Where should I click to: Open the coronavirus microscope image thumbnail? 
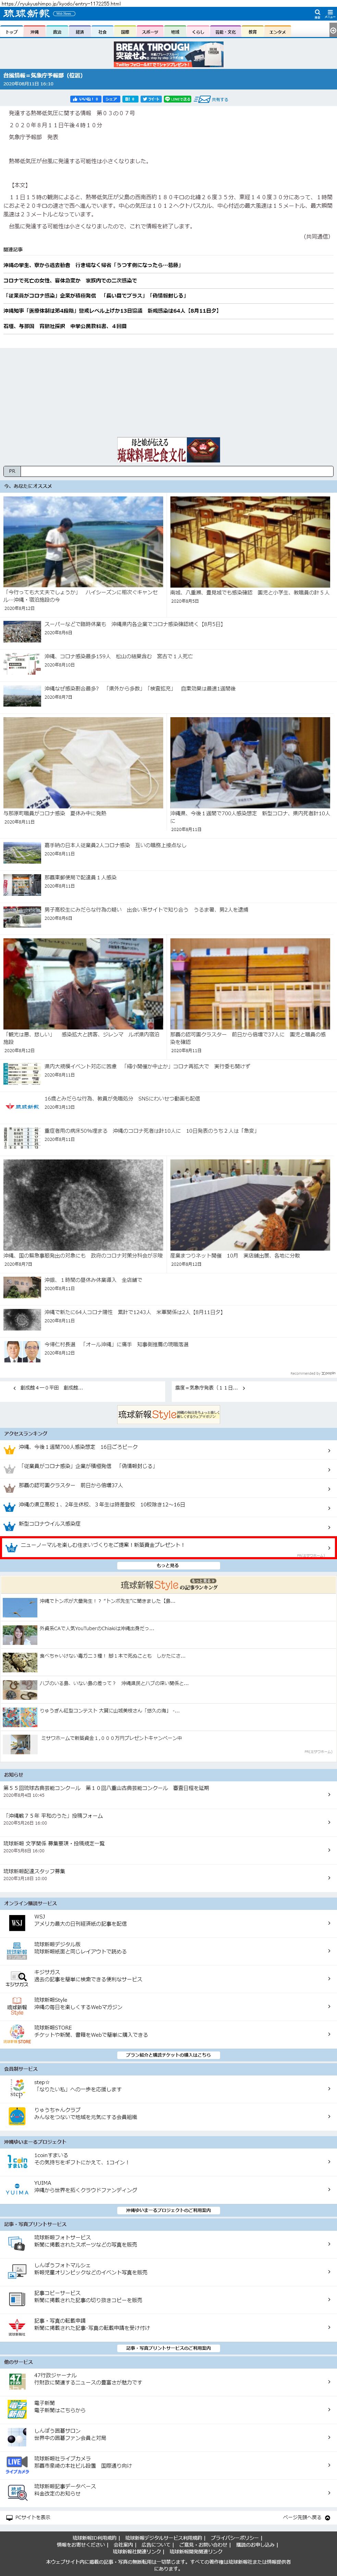[83, 1205]
